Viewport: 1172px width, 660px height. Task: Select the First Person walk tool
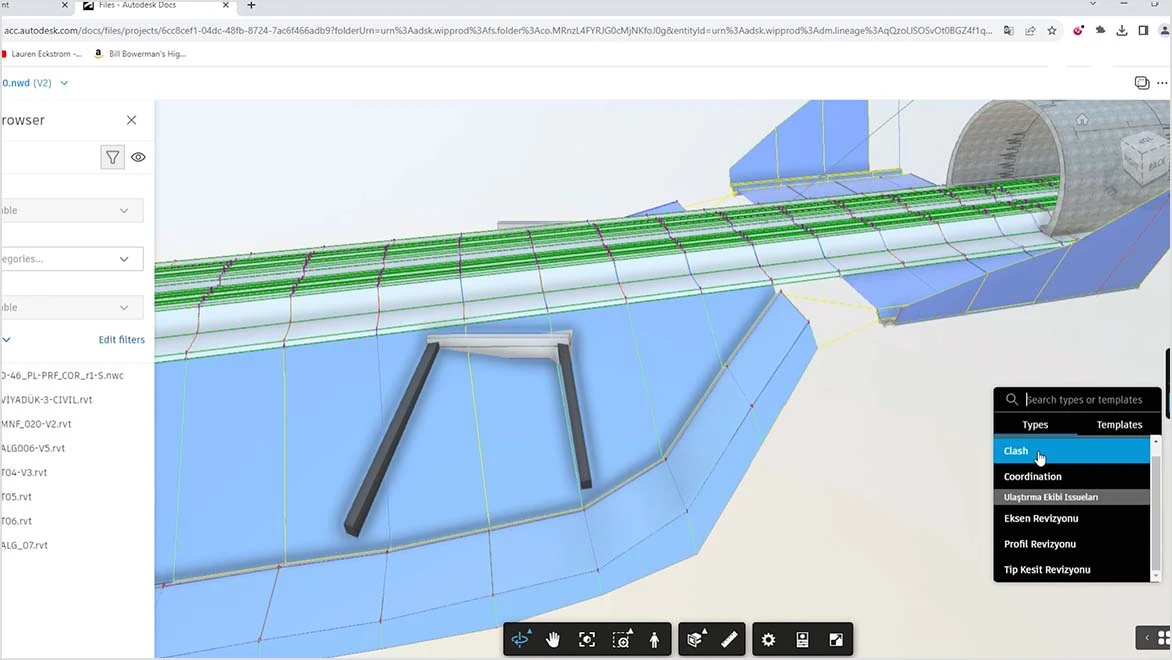coord(654,639)
